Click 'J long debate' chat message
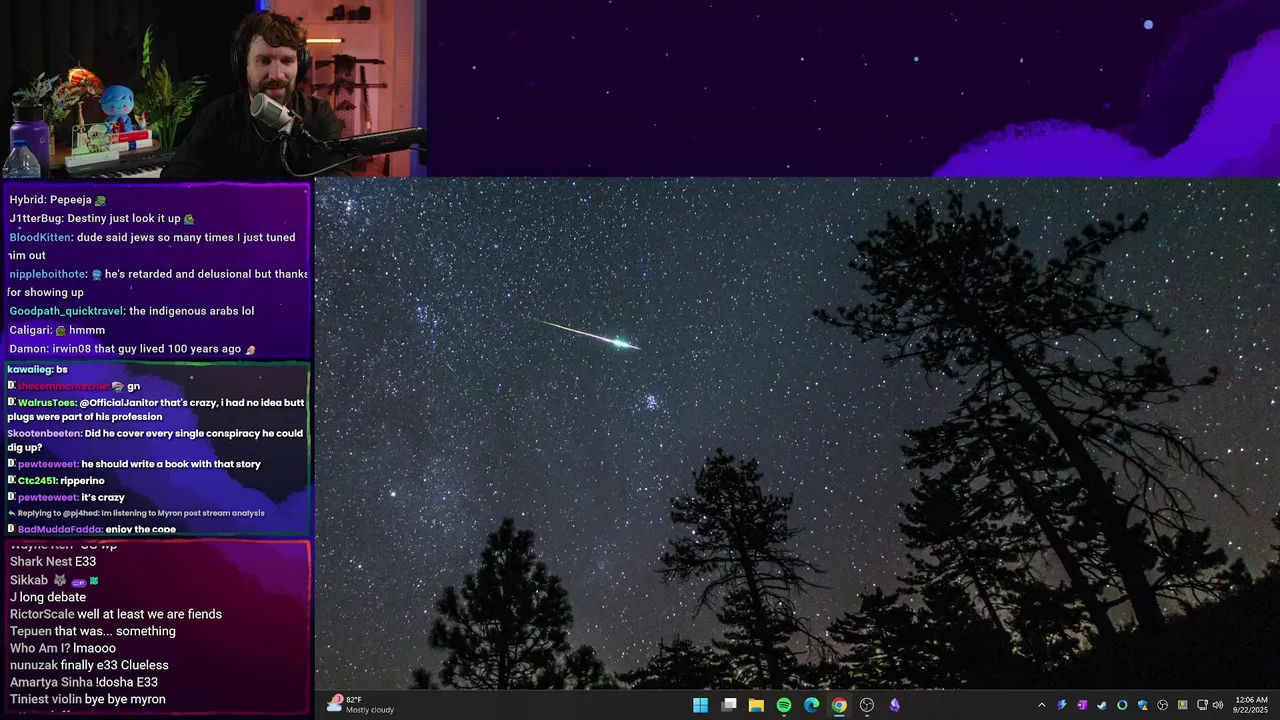1280x720 pixels. click(x=48, y=597)
